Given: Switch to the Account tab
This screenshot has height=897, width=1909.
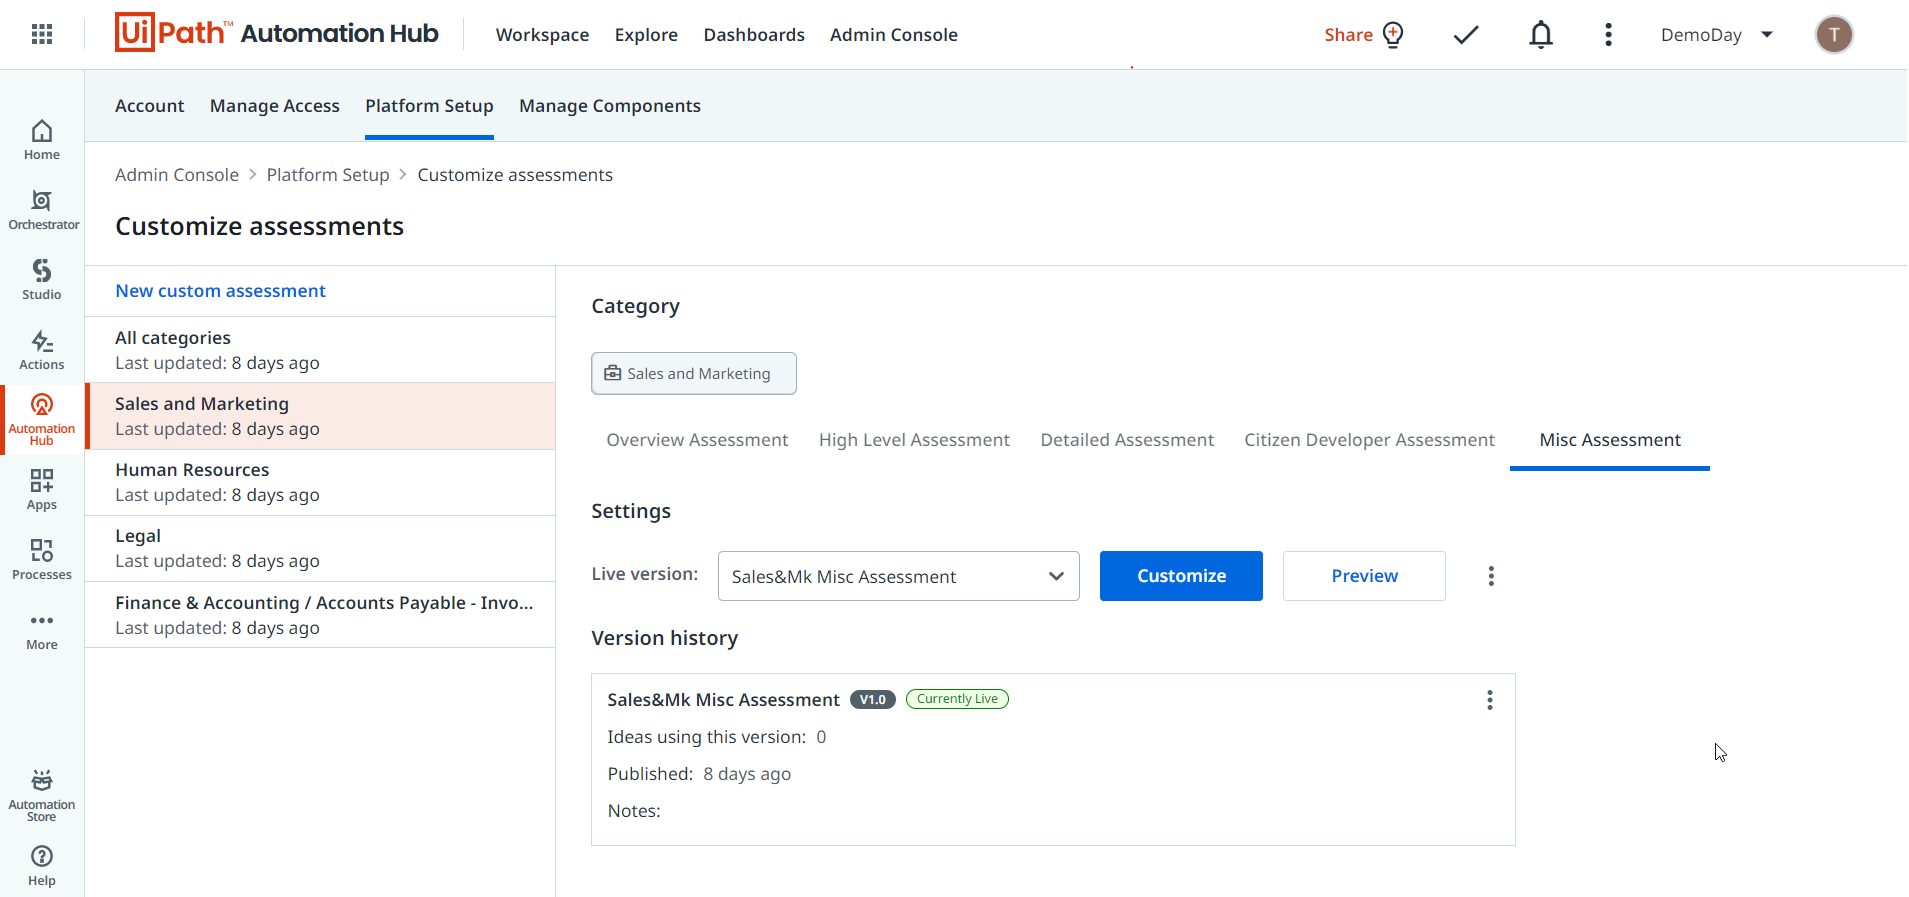Looking at the screenshot, I should click(150, 106).
